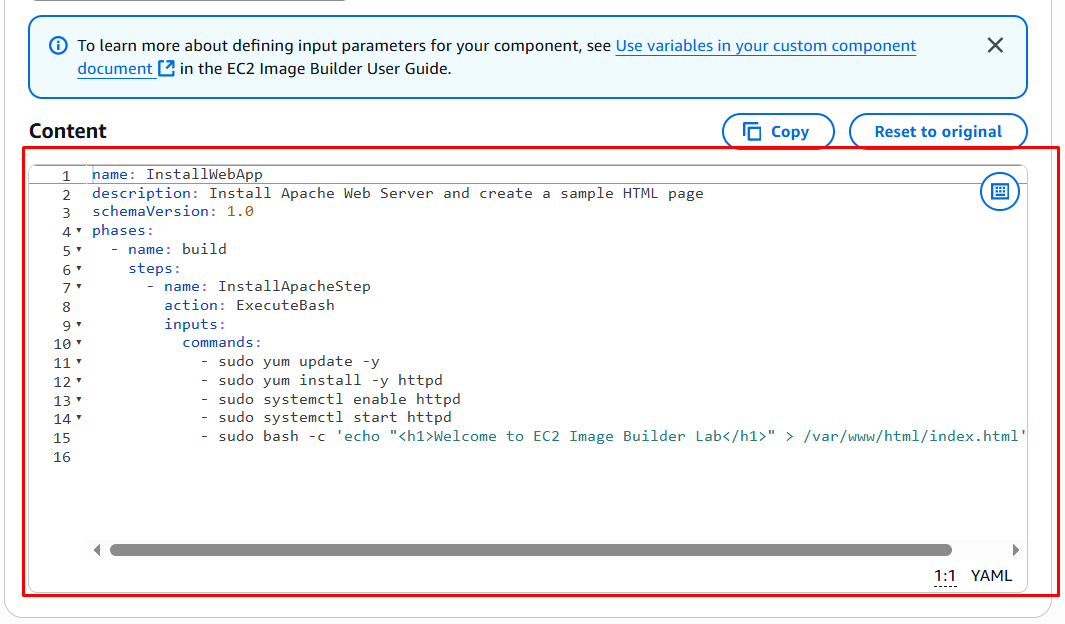This screenshot has width=1065, height=624.
Task: Collapse the build phase fold arrow on line 5
Action: [x=79, y=250]
